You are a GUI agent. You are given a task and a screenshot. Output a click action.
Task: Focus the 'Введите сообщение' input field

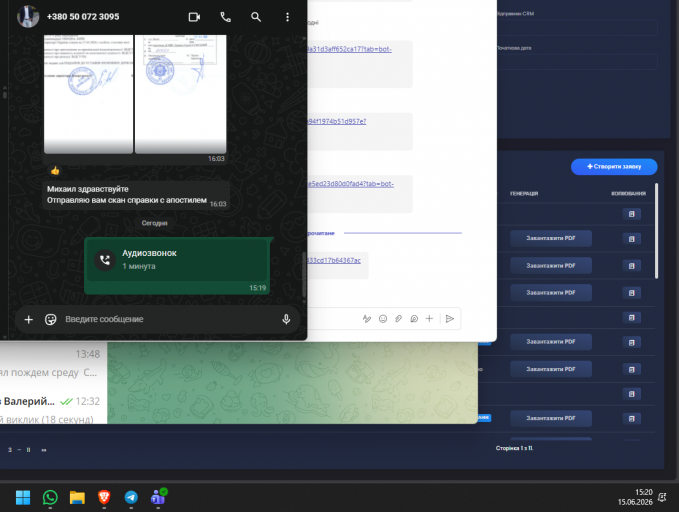pos(169,319)
